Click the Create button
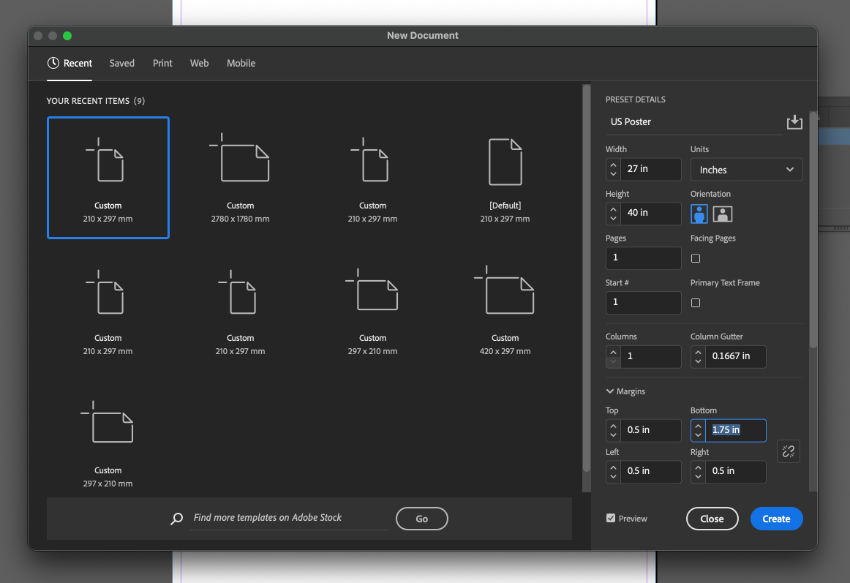850x583 pixels. pos(776,518)
